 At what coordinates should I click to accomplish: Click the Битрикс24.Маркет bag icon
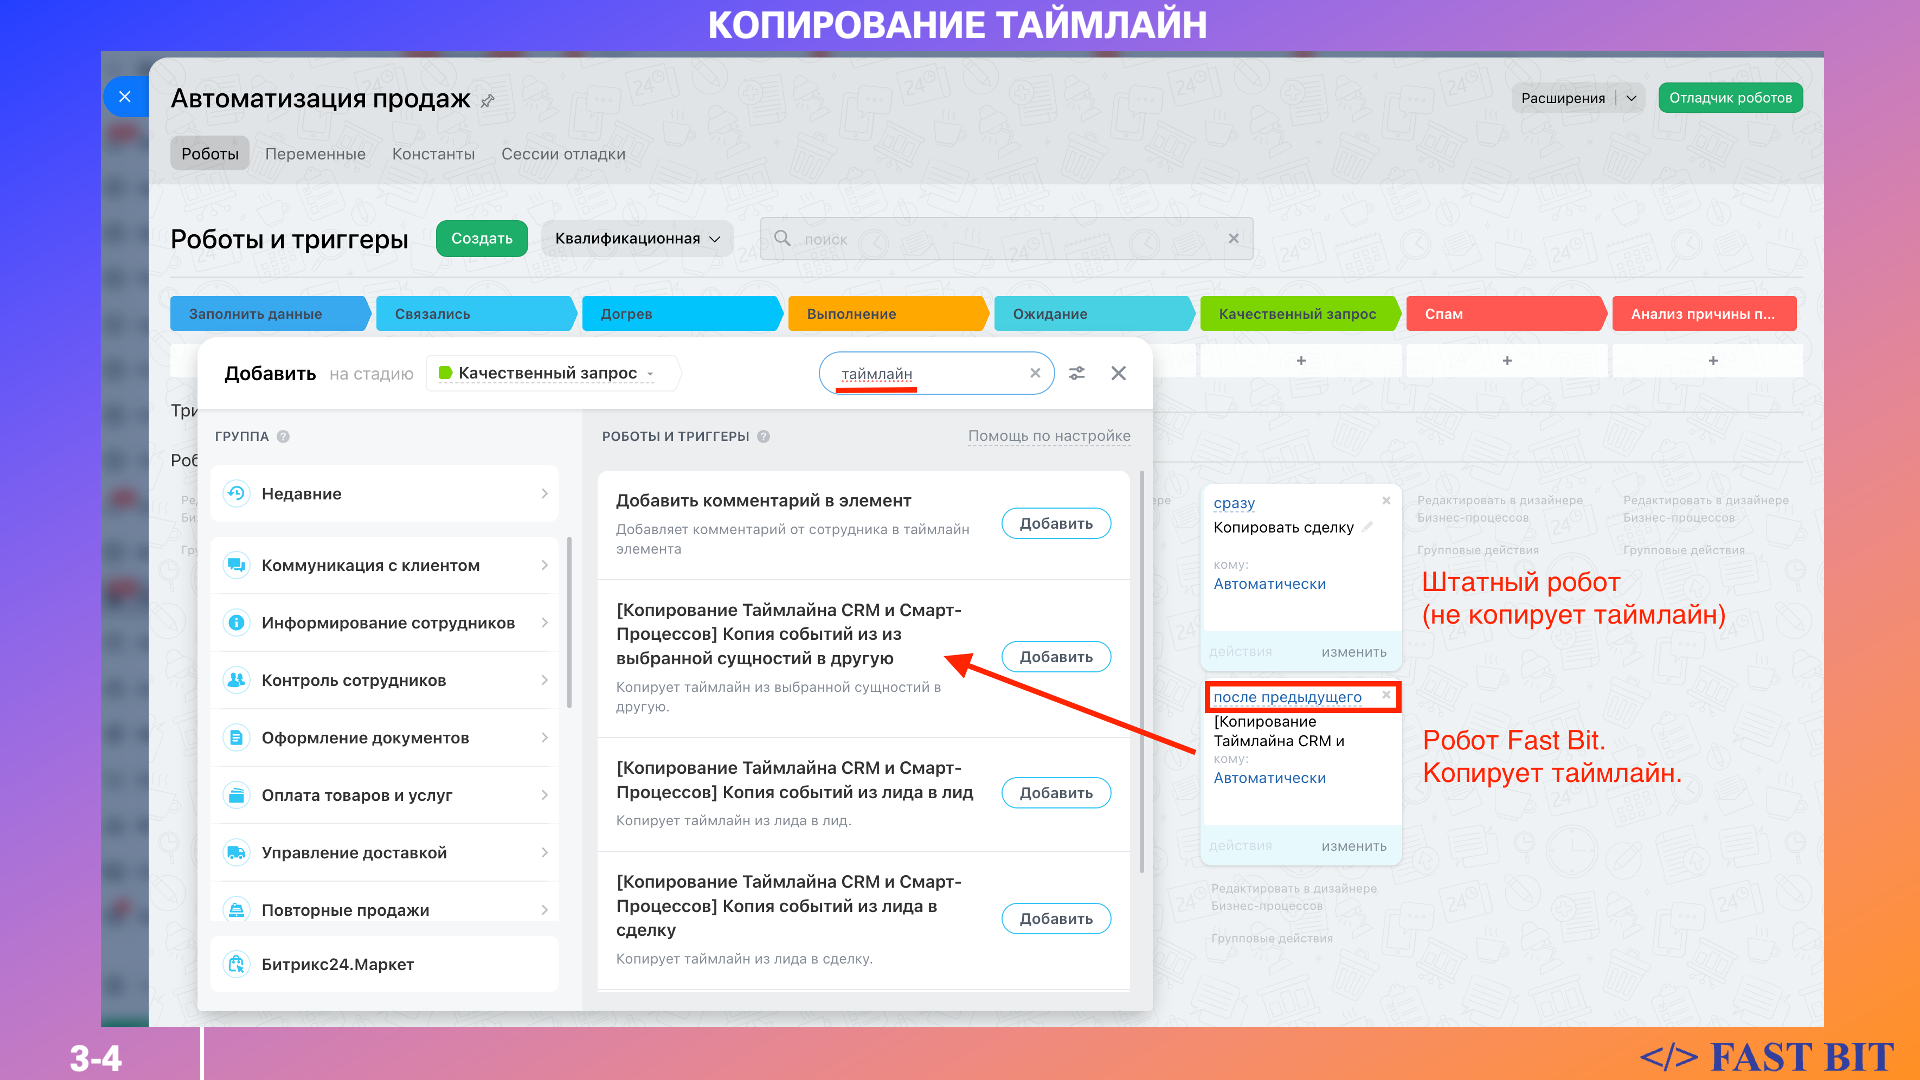click(x=236, y=964)
